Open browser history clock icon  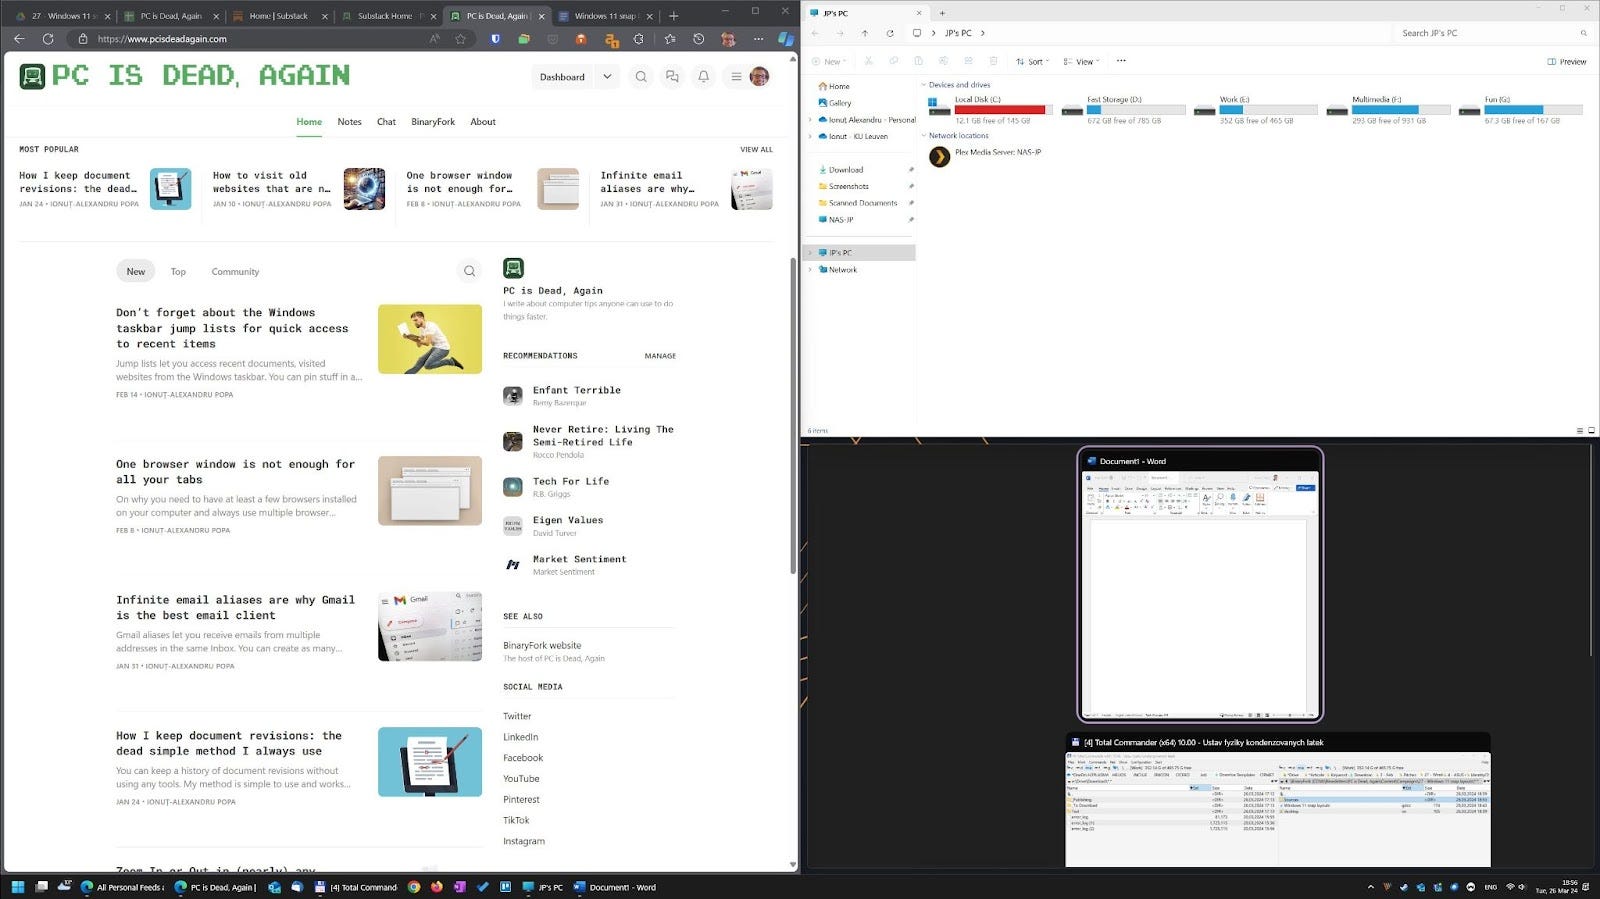click(699, 39)
